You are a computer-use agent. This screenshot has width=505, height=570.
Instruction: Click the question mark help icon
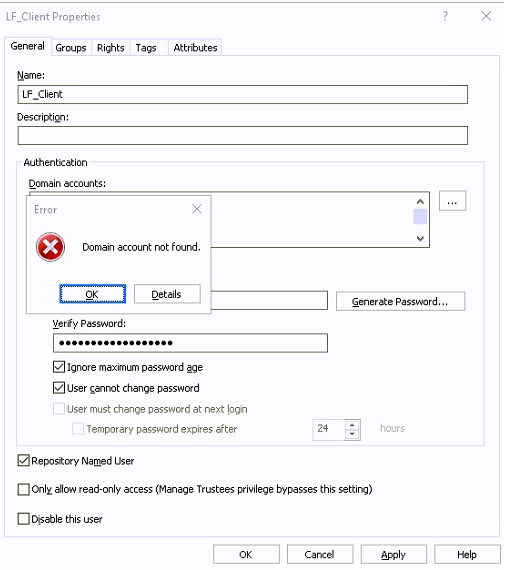[445, 16]
